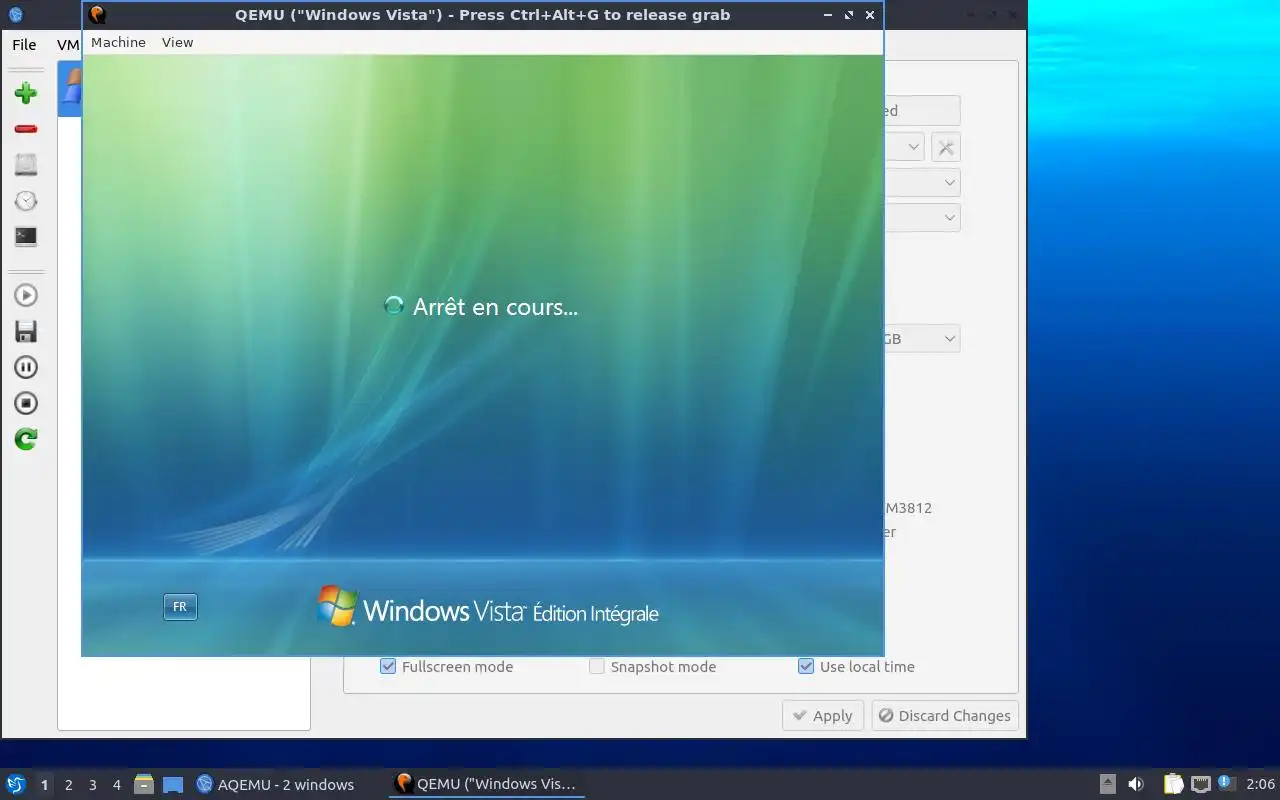Start the VM with the play icon
The image size is (1280, 800).
[x=26, y=295]
